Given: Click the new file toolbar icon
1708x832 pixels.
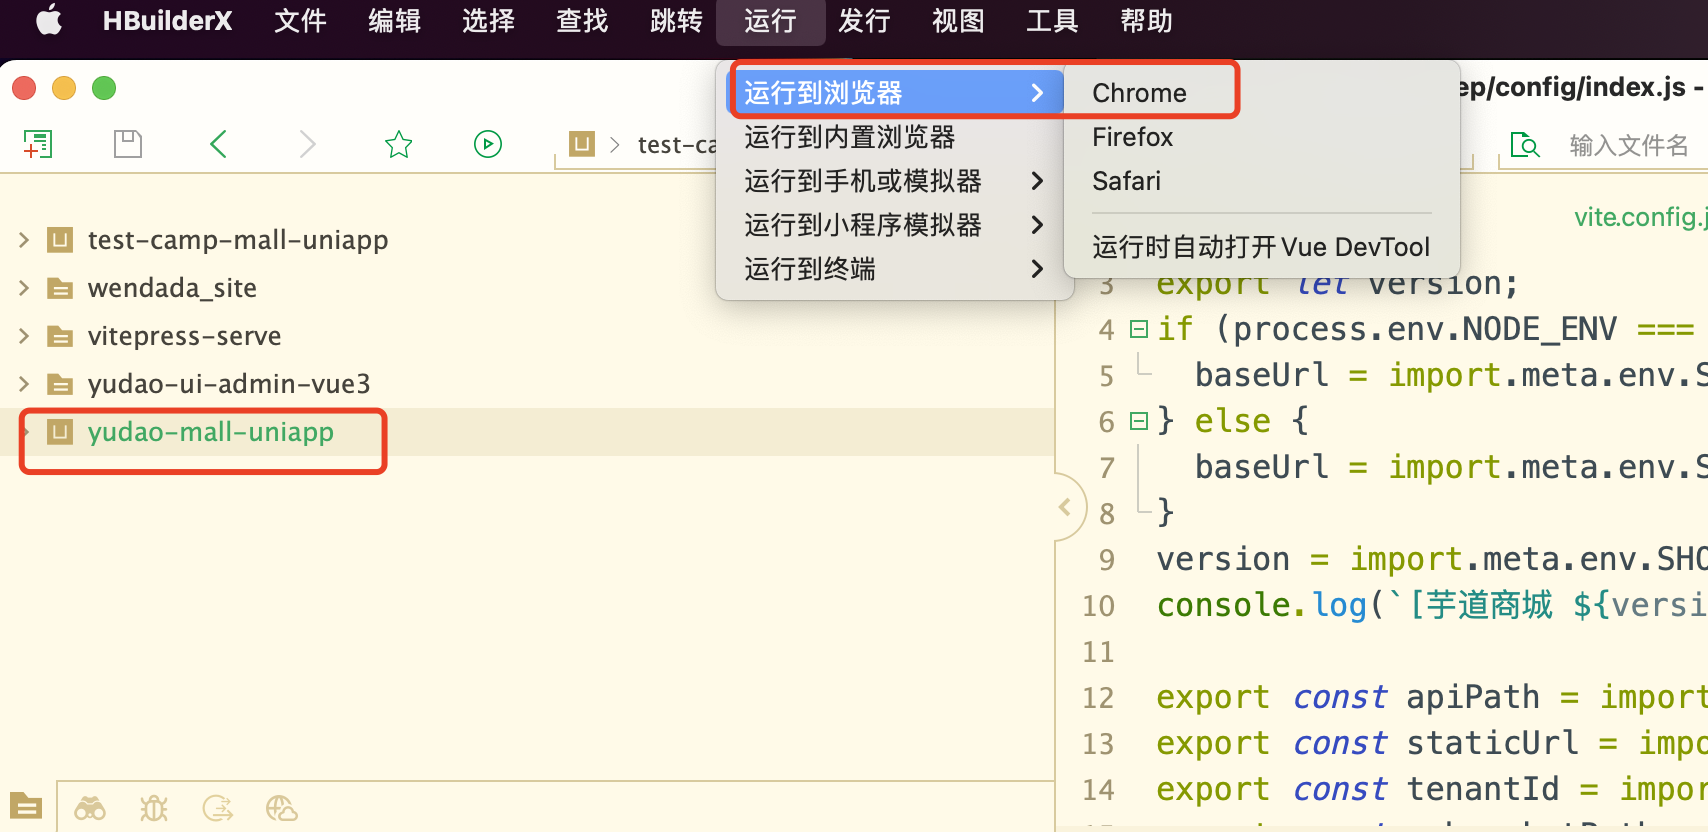Looking at the screenshot, I should tap(37, 144).
